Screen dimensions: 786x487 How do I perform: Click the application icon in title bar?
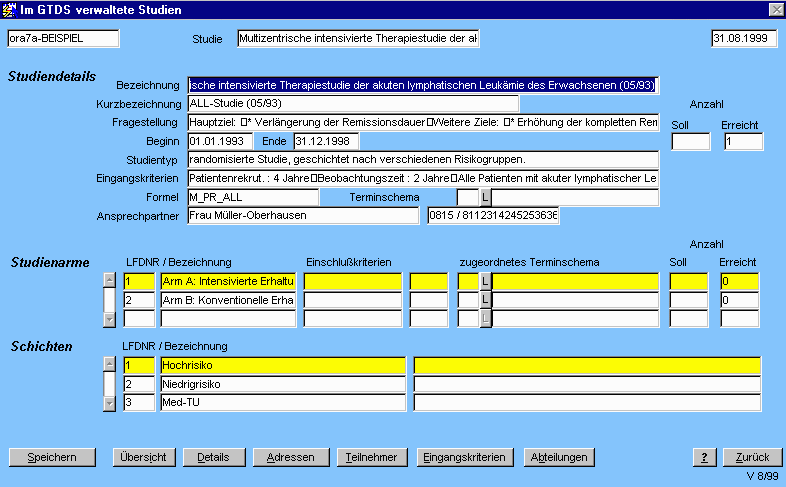(x=10, y=9)
